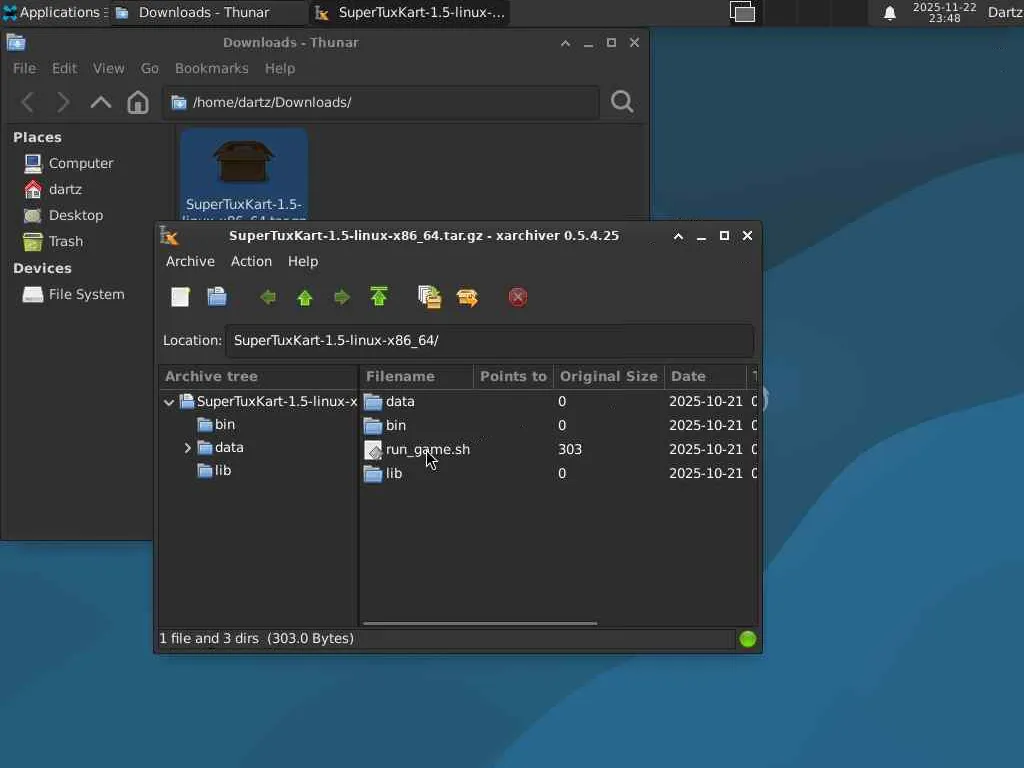Open the Thunar File menu
Viewport: 1024px width, 768px height.
coord(25,69)
